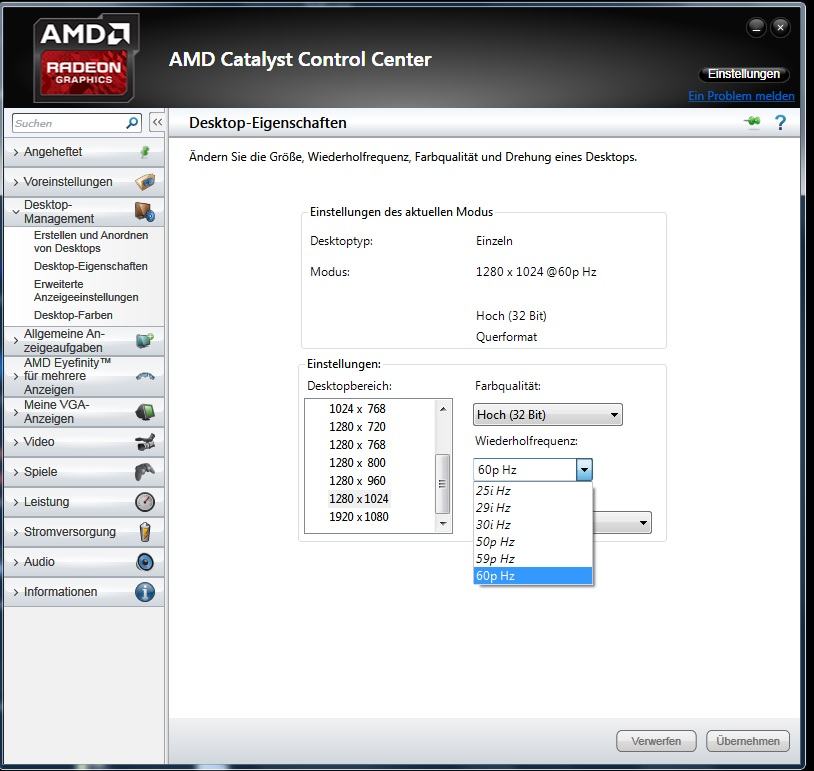Open Desktop-Eigenschaften in sidebar
Image resolution: width=814 pixels, height=771 pixels.
point(91,266)
